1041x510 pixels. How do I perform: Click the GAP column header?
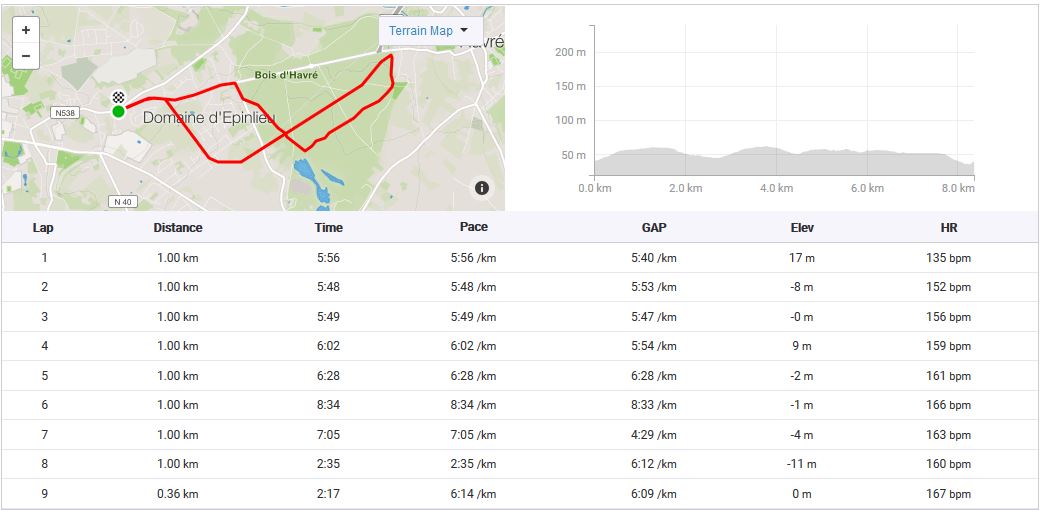point(653,227)
